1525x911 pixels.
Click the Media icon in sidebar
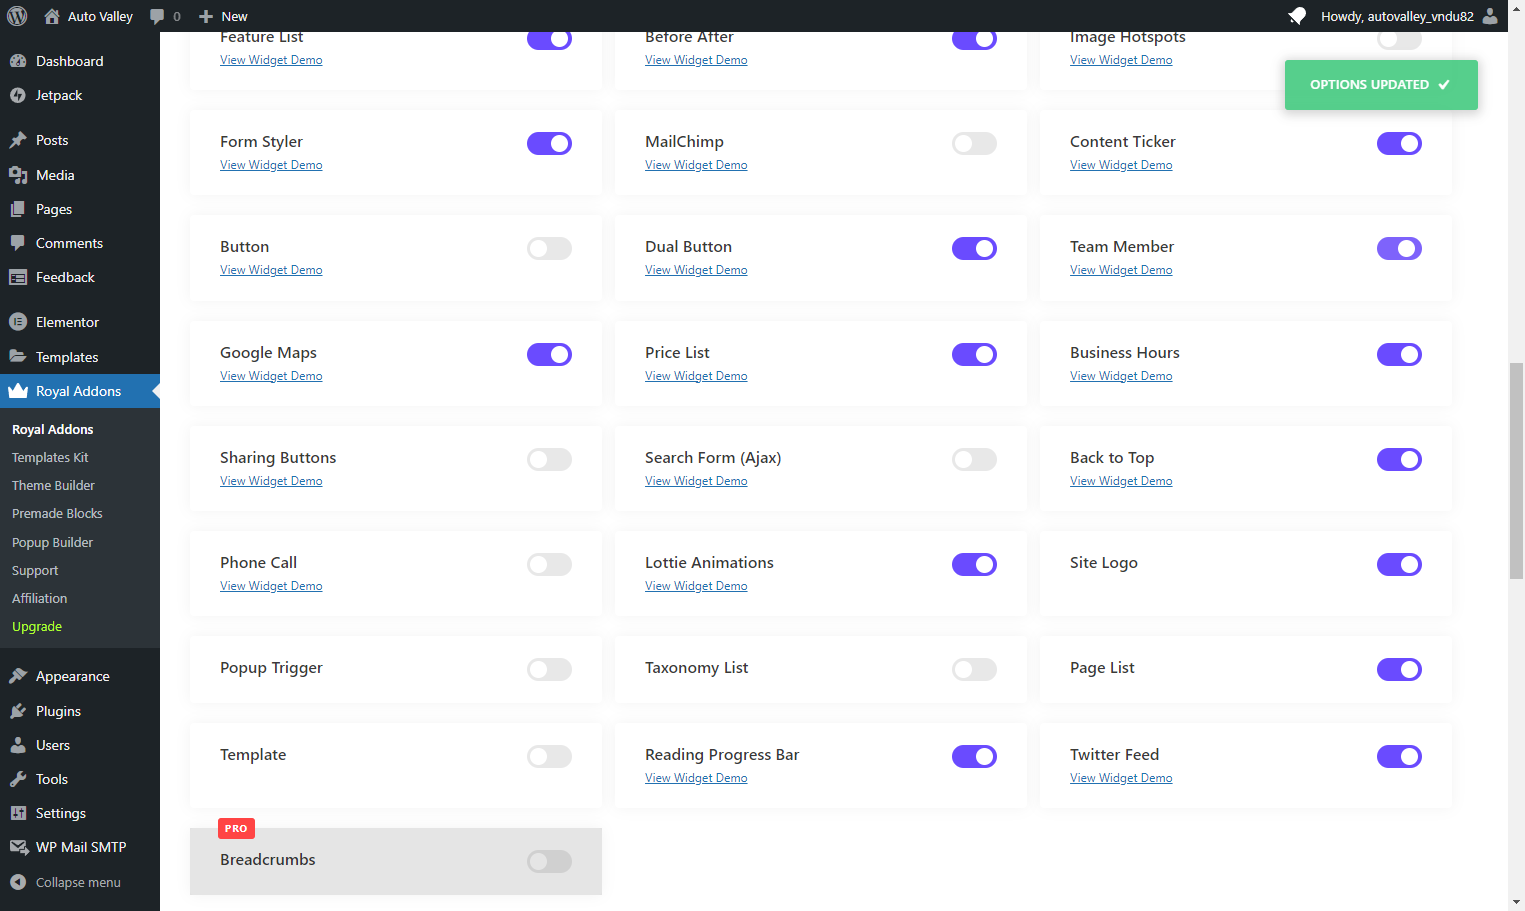18,175
